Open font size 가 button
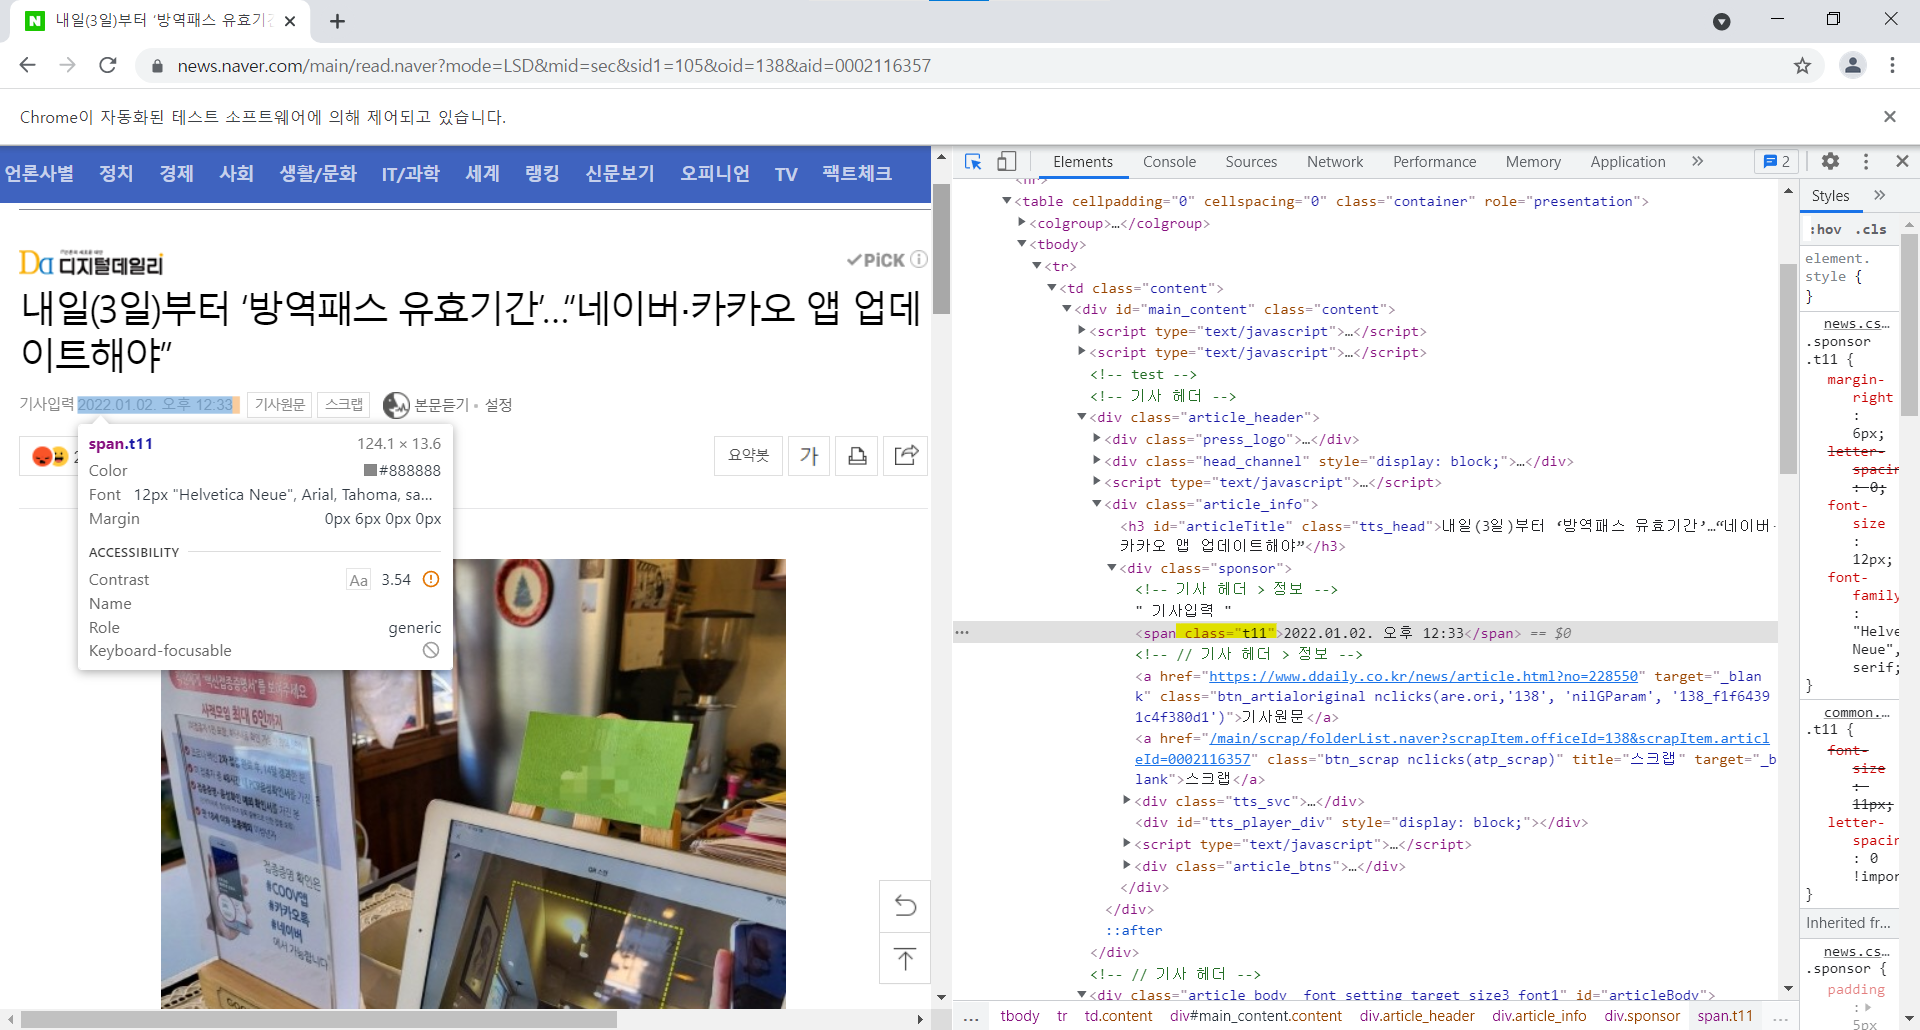The height and width of the screenshot is (1030, 1920). pyautogui.click(x=809, y=456)
